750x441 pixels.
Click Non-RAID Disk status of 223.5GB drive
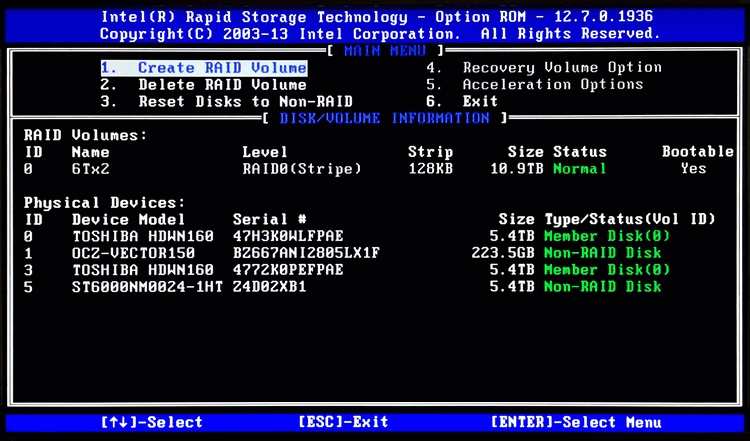(602, 253)
